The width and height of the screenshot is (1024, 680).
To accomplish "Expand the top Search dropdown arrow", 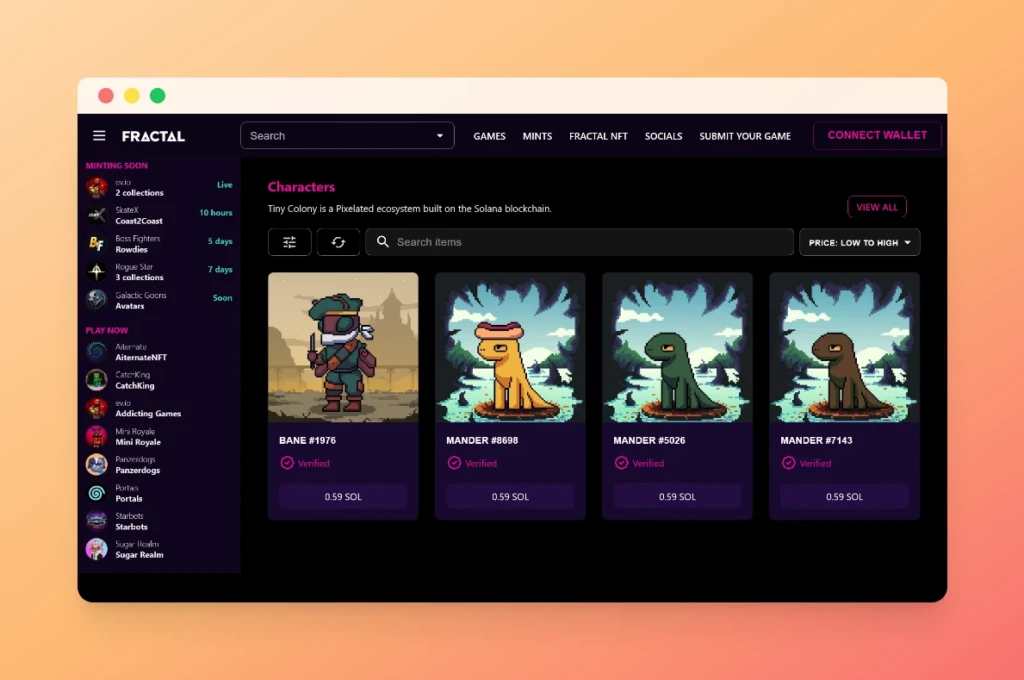I will pyautogui.click(x=440, y=136).
